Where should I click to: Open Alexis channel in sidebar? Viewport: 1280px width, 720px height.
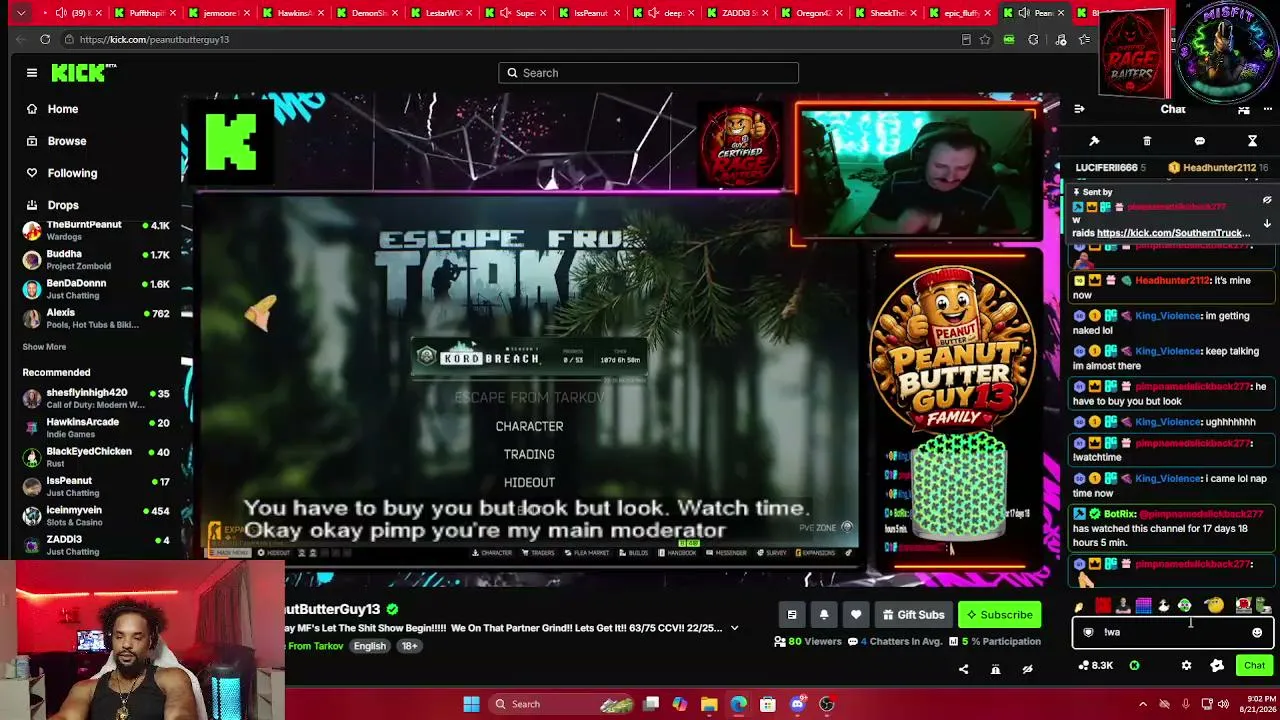pos(96,318)
